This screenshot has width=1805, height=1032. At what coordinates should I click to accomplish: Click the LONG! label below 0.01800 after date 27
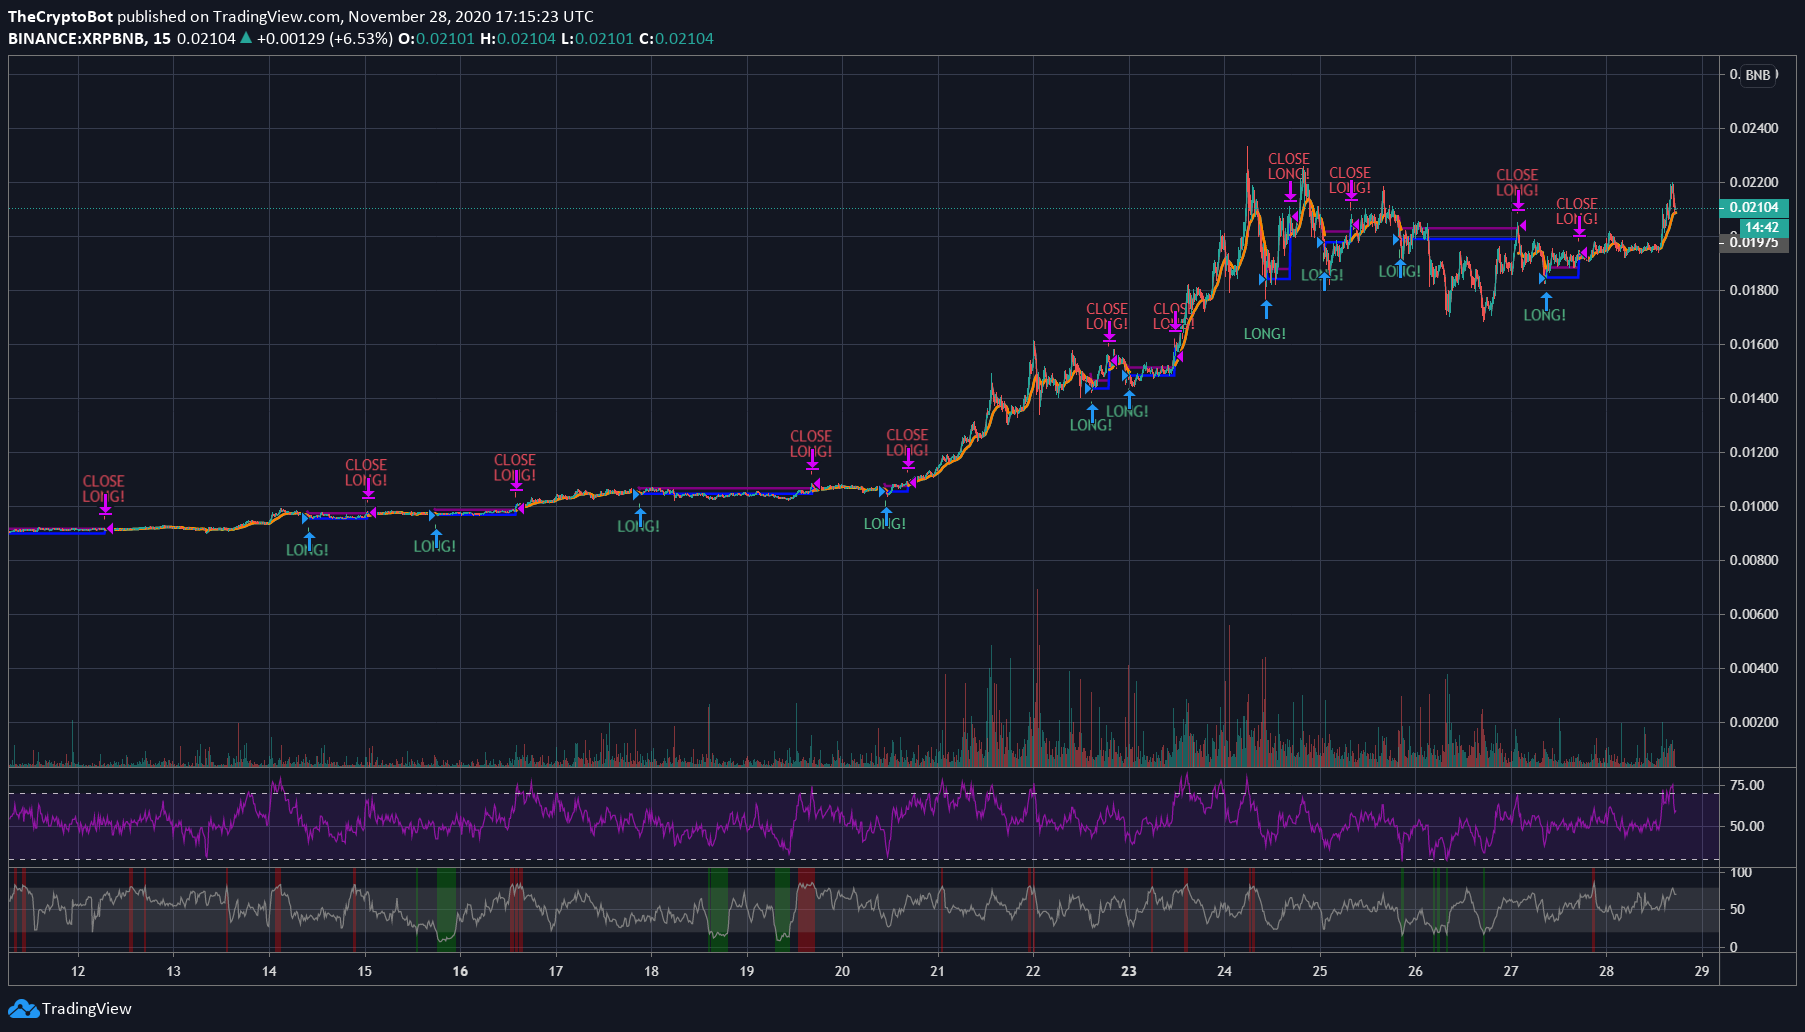click(1545, 315)
